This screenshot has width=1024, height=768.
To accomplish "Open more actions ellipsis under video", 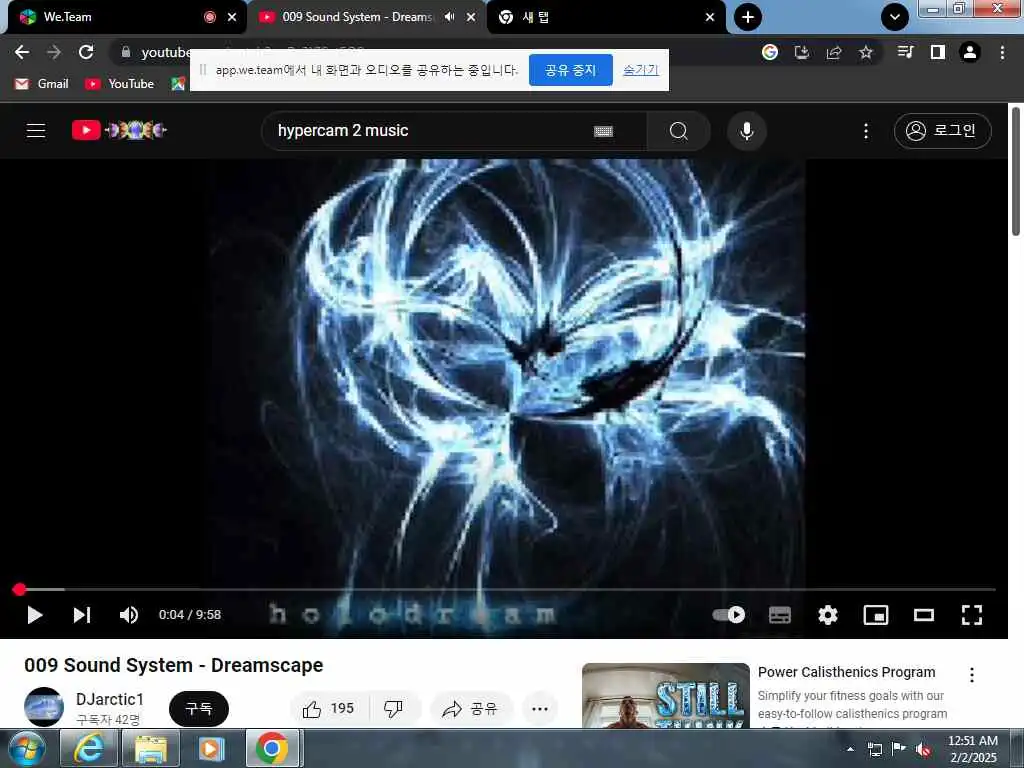I will tap(539, 709).
